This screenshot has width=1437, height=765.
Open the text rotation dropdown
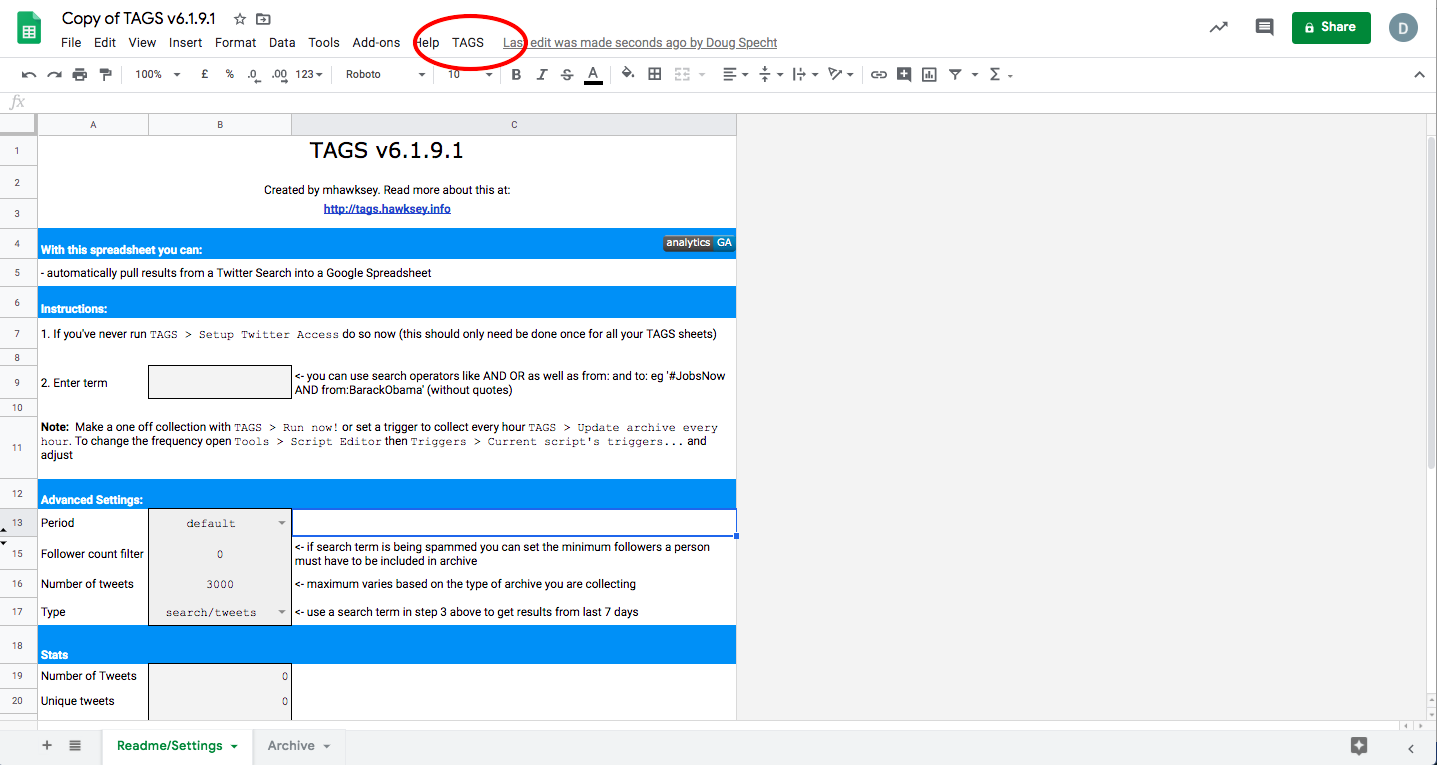[x=841, y=75]
